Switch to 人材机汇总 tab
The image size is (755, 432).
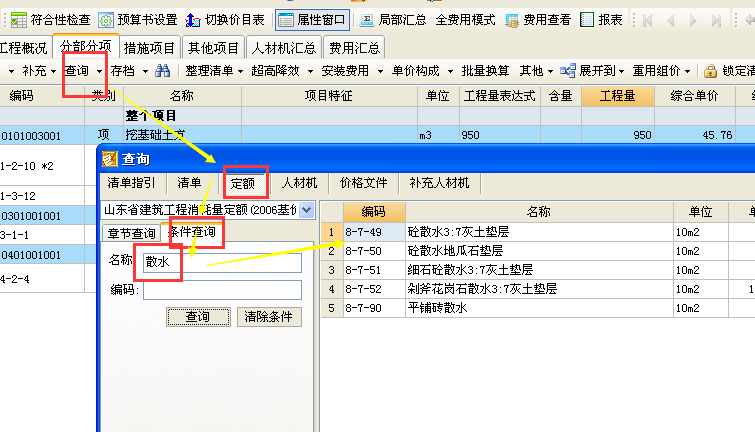pos(284,48)
